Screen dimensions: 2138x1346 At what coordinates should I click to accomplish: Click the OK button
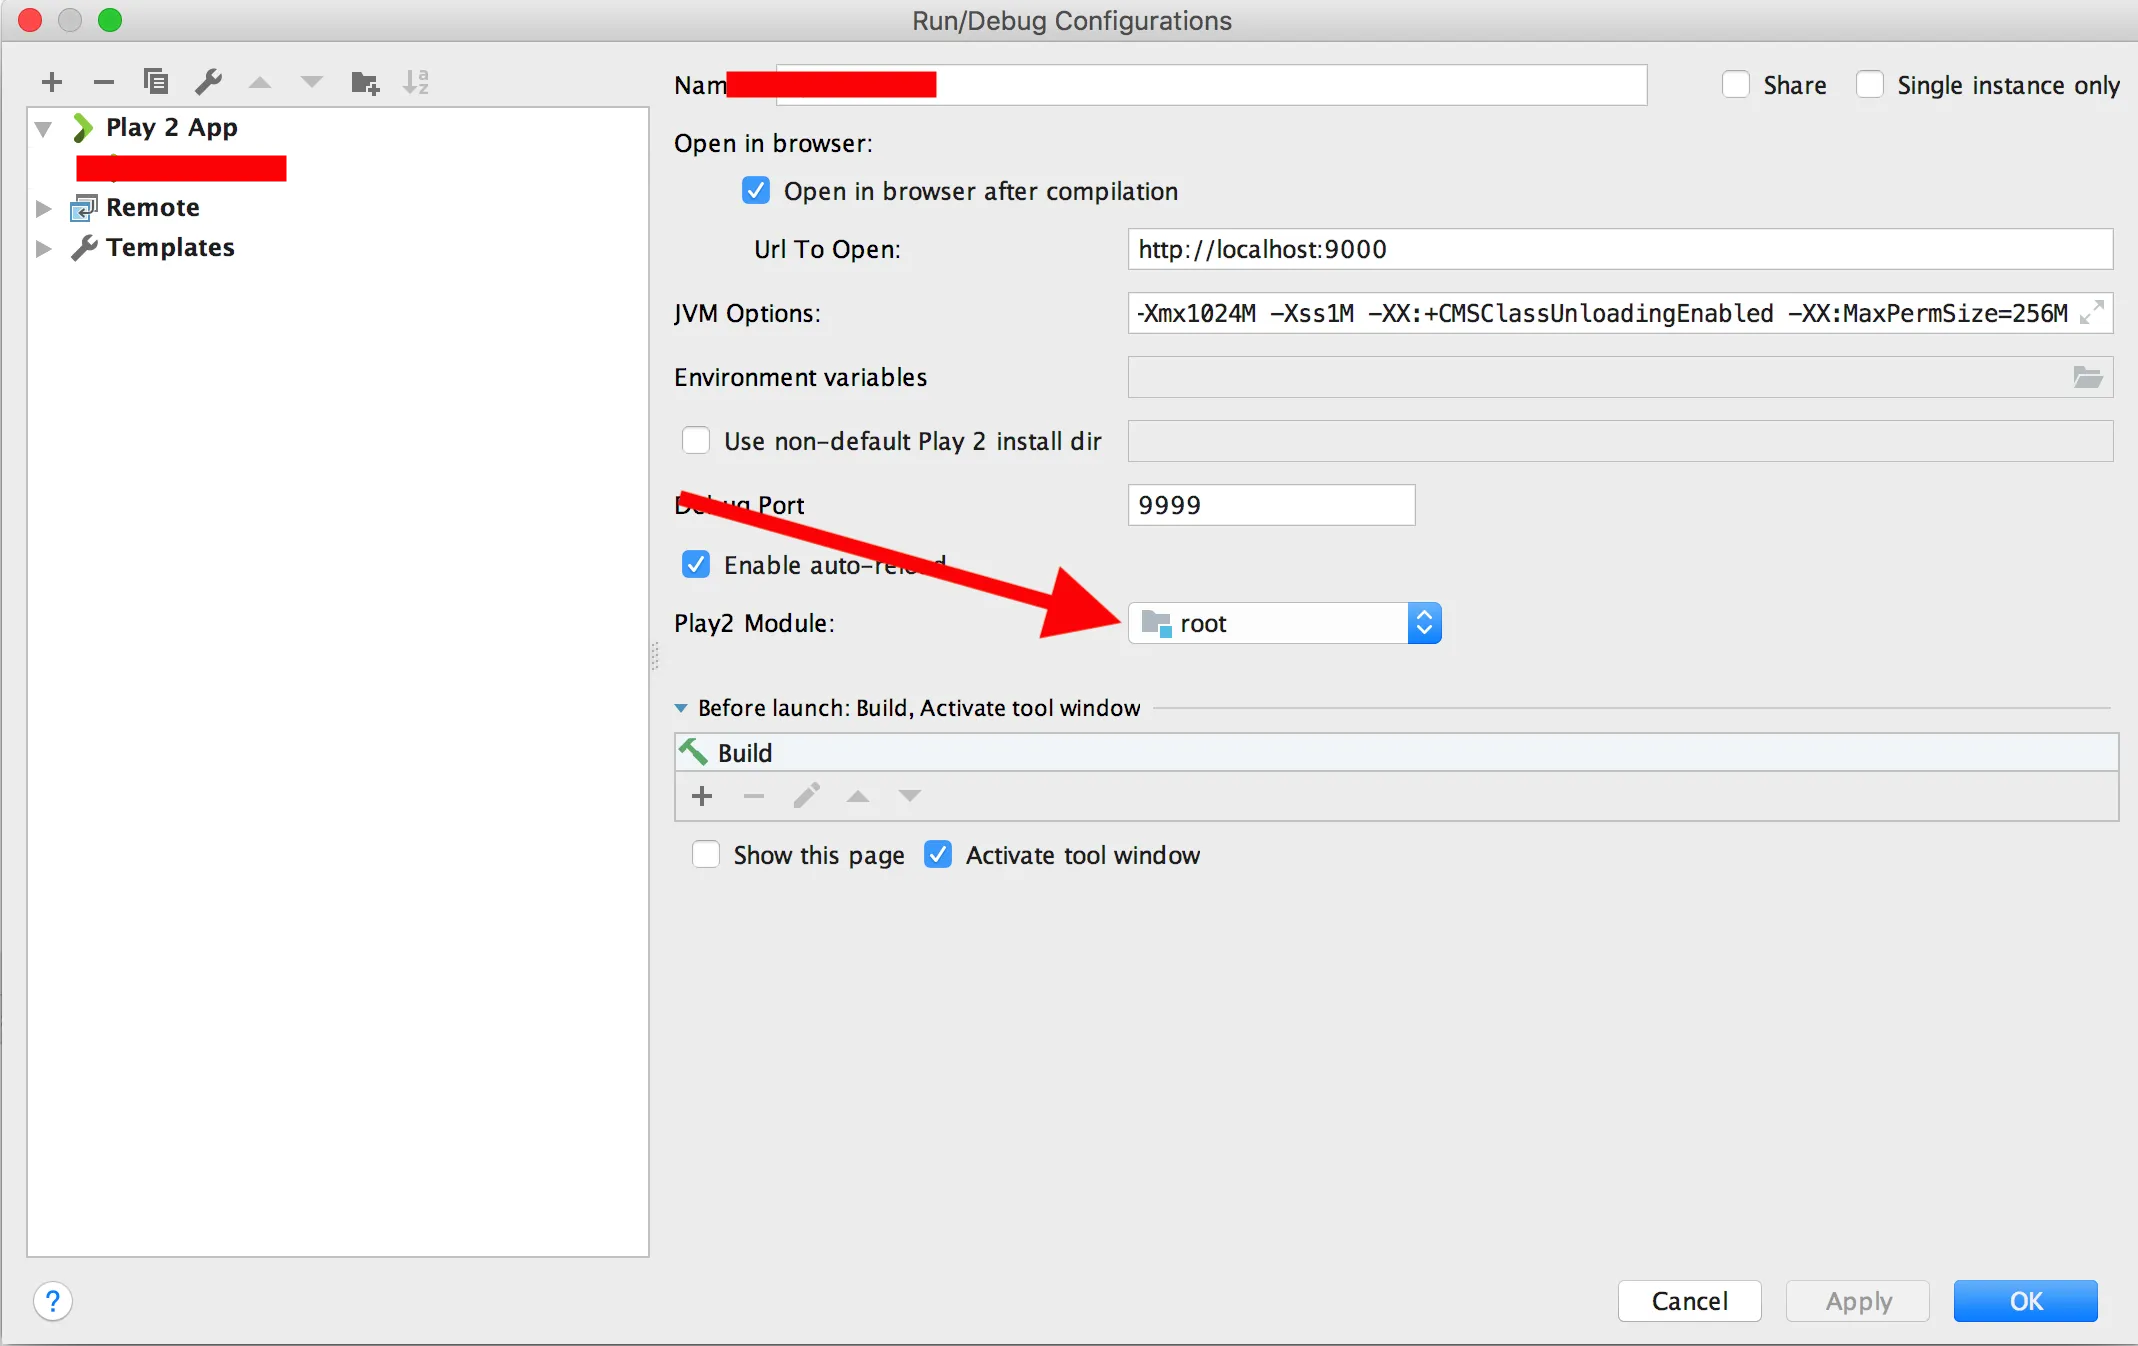(2025, 1301)
